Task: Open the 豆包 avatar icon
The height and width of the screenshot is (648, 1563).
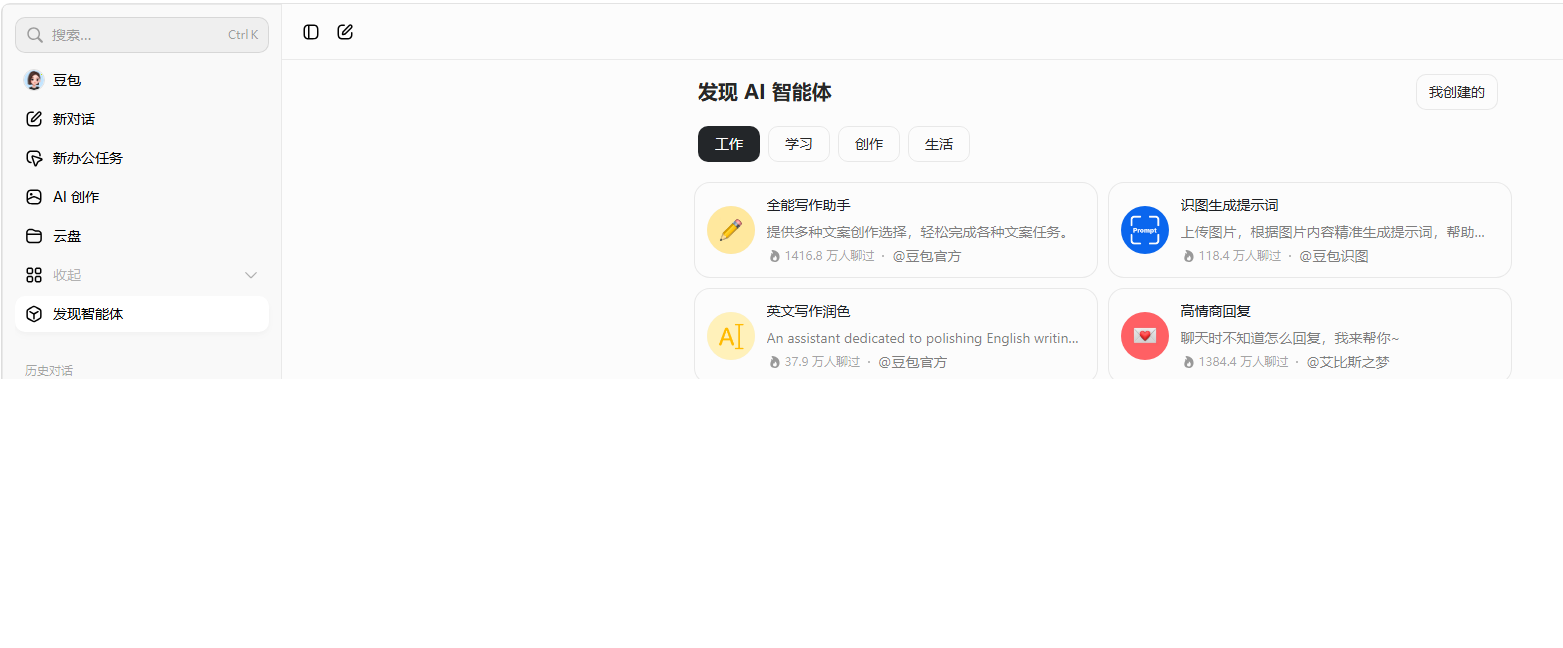Action: click(x=34, y=80)
